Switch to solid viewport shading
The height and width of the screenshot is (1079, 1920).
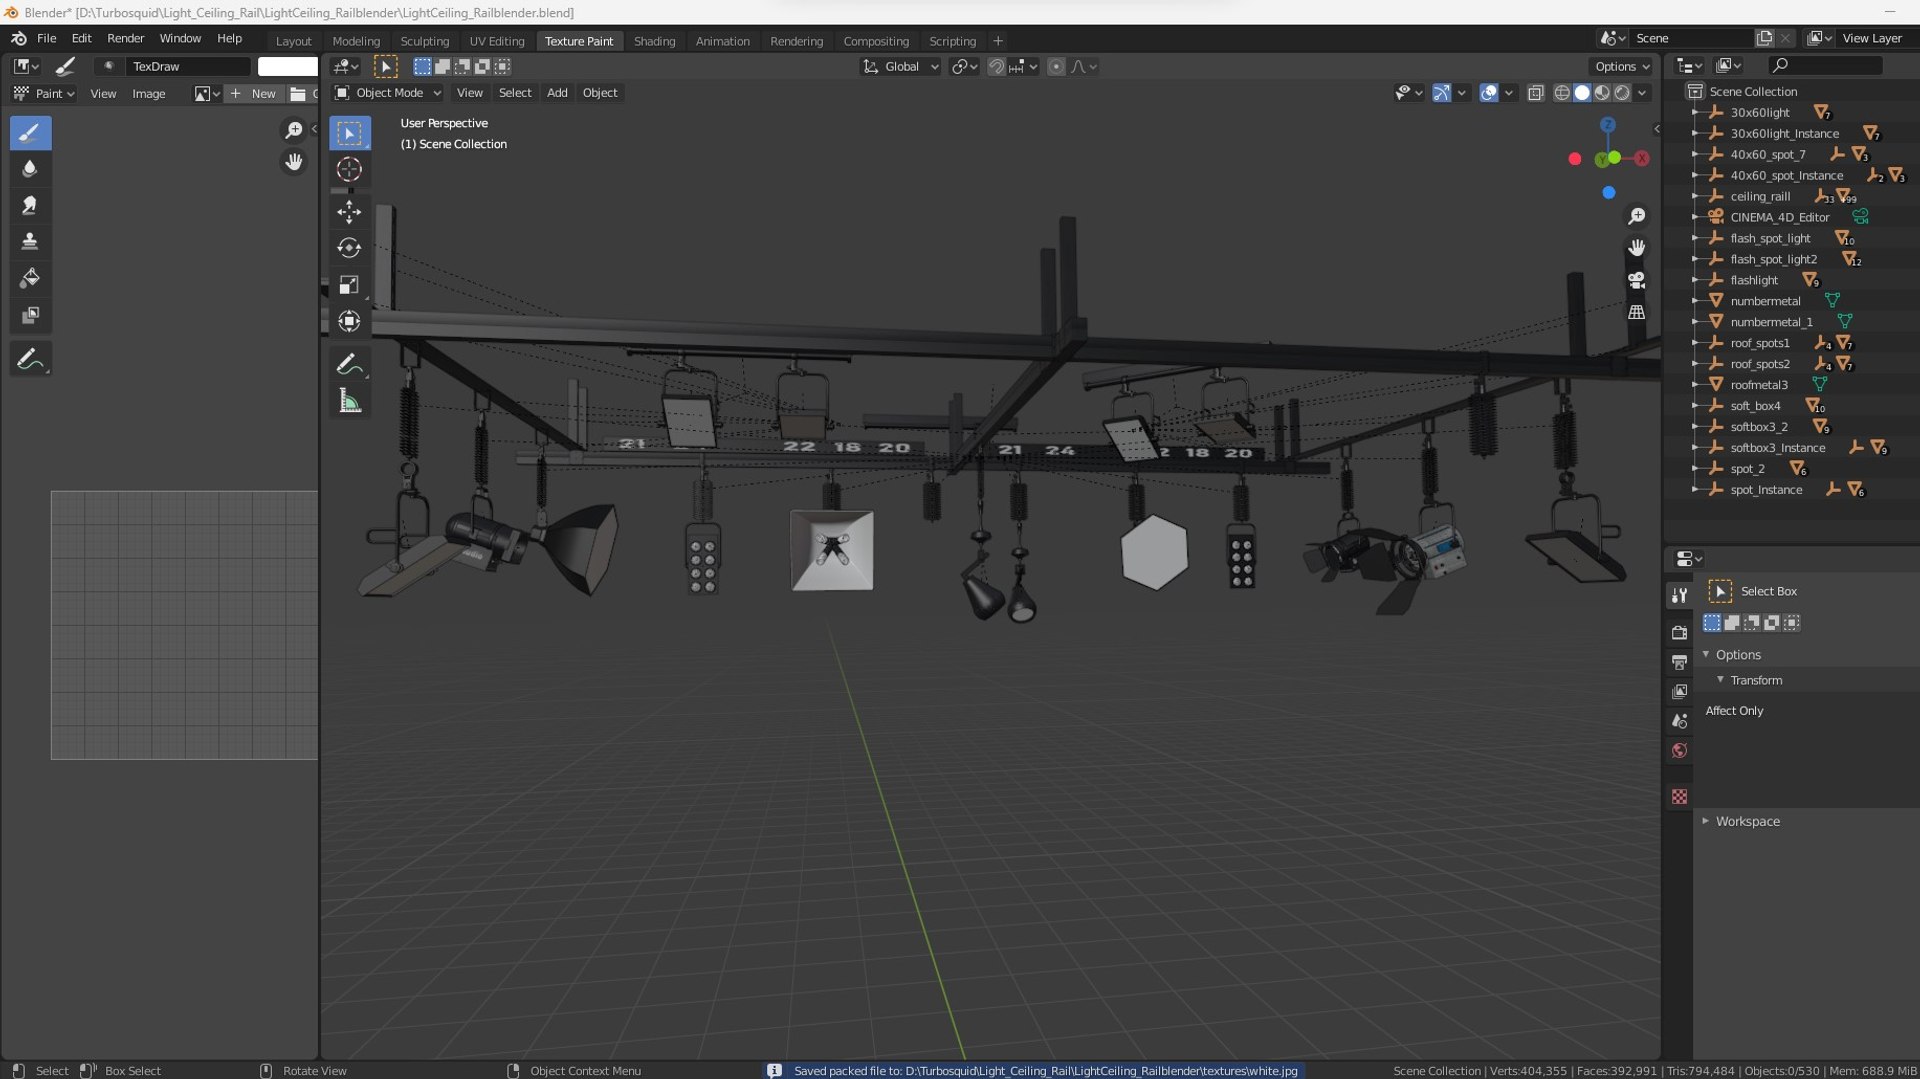1582,93
